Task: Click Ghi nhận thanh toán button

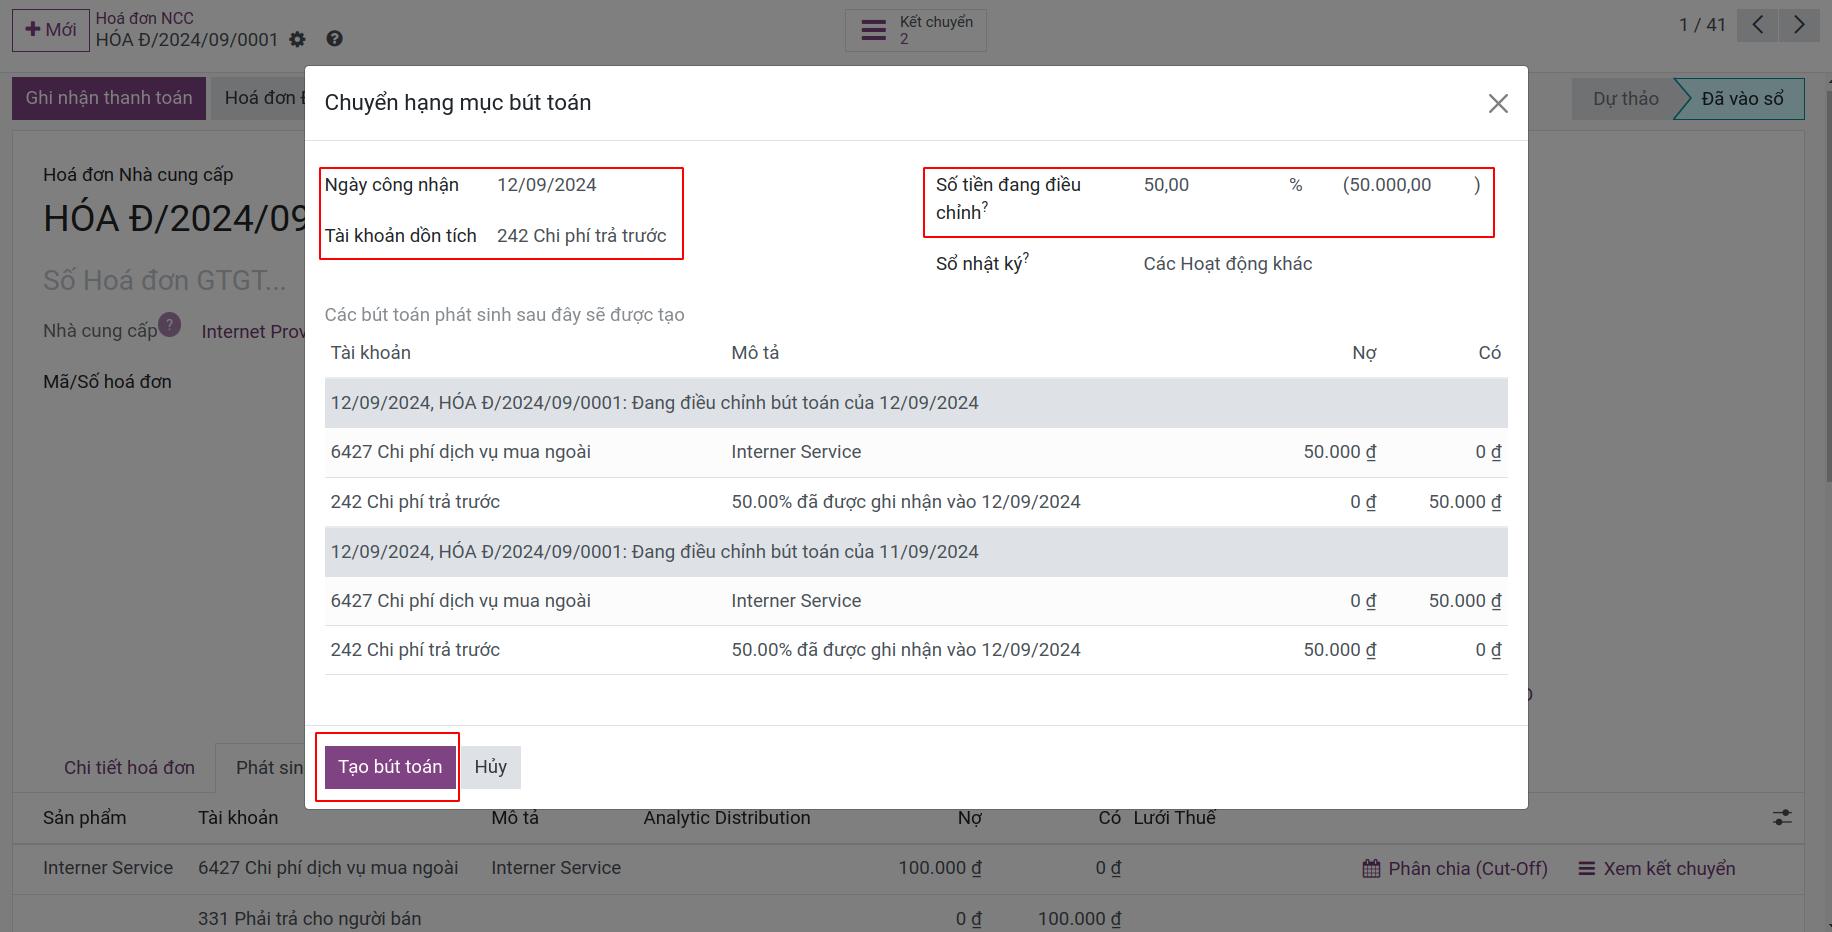Action: (x=109, y=98)
